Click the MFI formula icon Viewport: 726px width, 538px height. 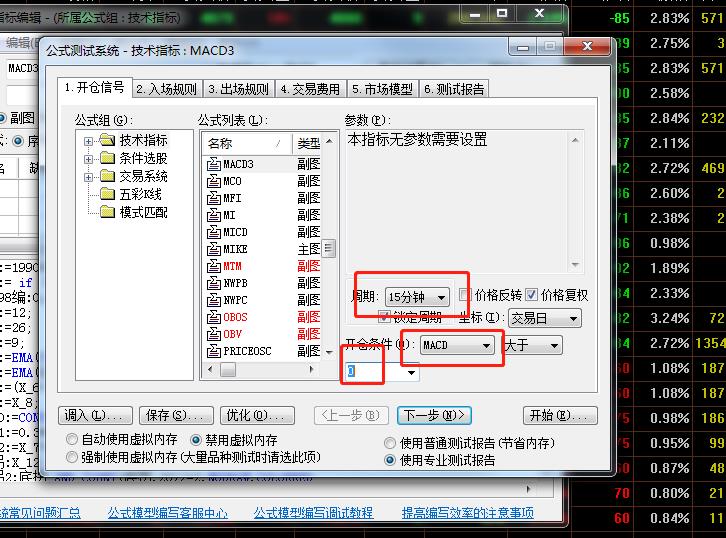(x=213, y=198)
